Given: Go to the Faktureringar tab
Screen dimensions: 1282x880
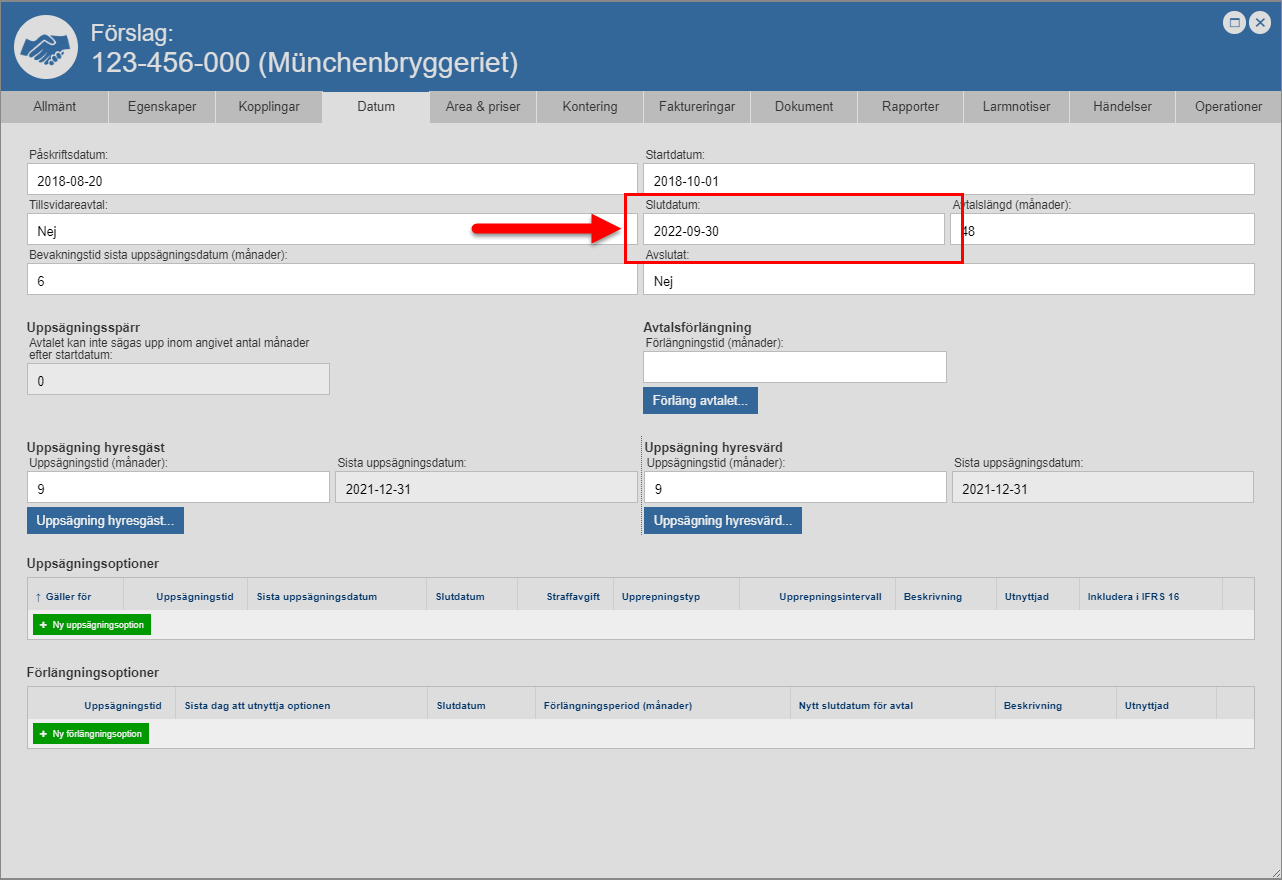Looking at the screenshot, I should coord(697,107).
